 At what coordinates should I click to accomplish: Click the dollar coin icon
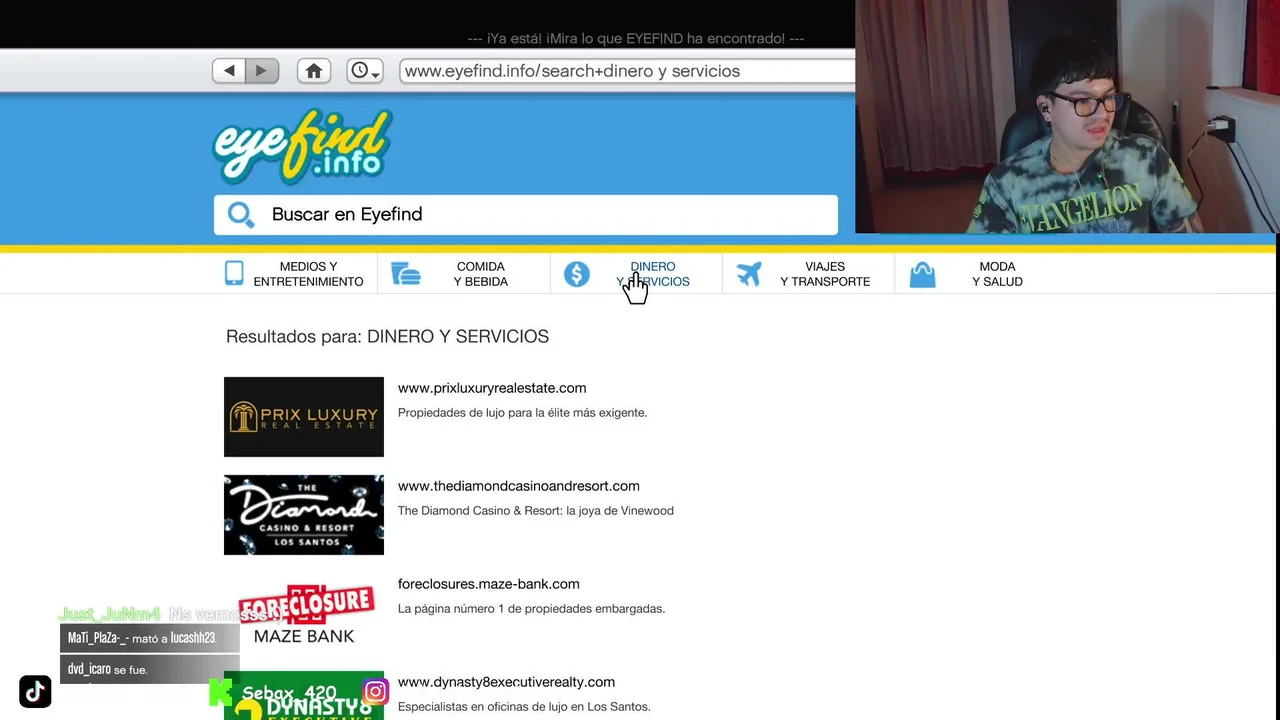tap(577, 274)
